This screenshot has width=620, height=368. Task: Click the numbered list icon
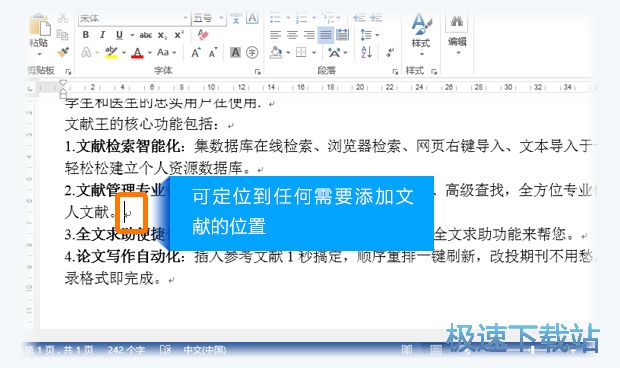point(301,18)
